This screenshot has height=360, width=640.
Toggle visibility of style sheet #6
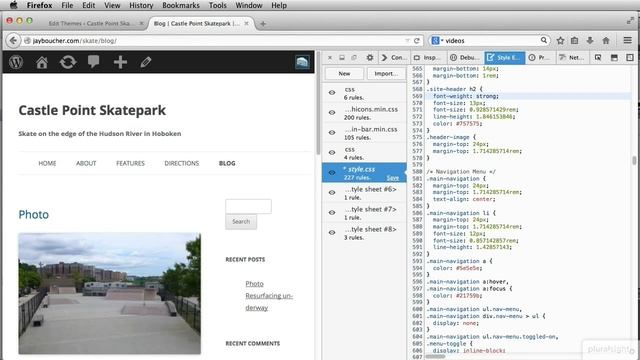332,193
